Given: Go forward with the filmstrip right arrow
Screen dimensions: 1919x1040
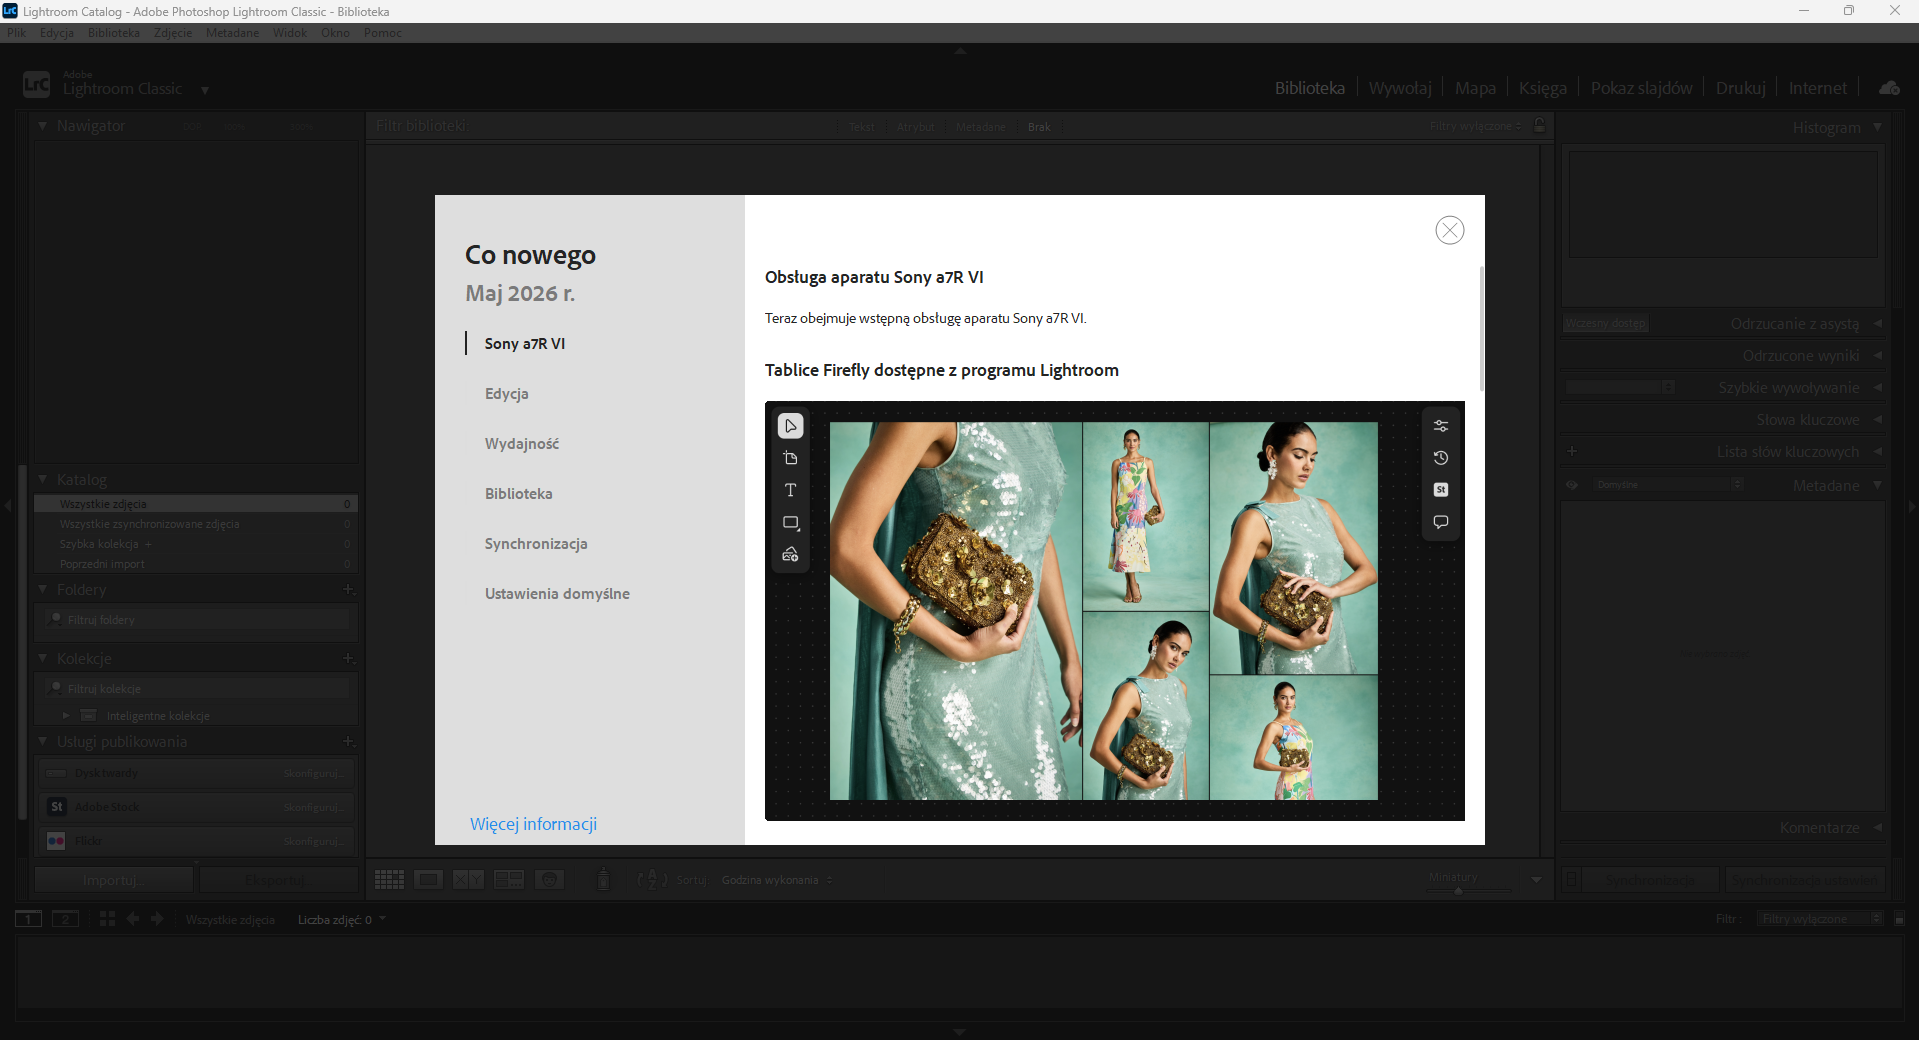Looking at the screenshot, I should tap(157, 919).
